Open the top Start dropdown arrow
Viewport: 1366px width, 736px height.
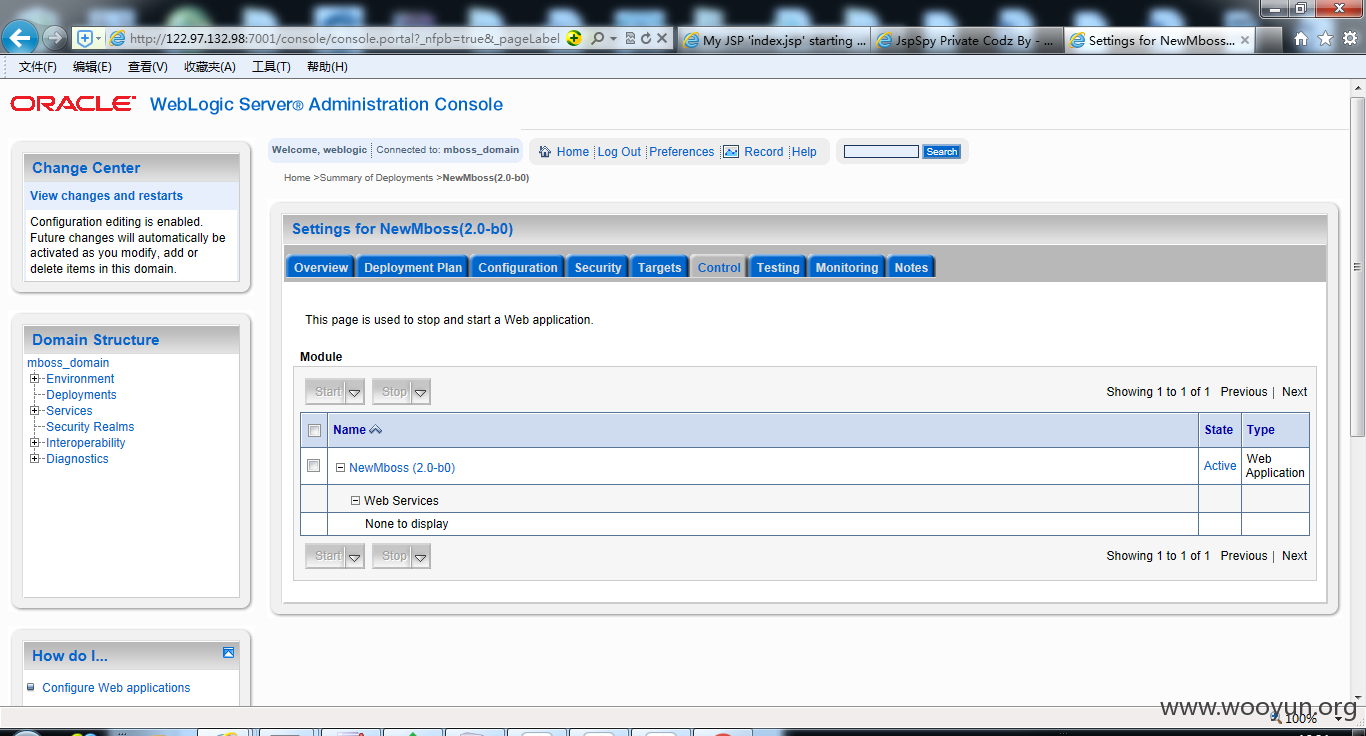point(354,392)
